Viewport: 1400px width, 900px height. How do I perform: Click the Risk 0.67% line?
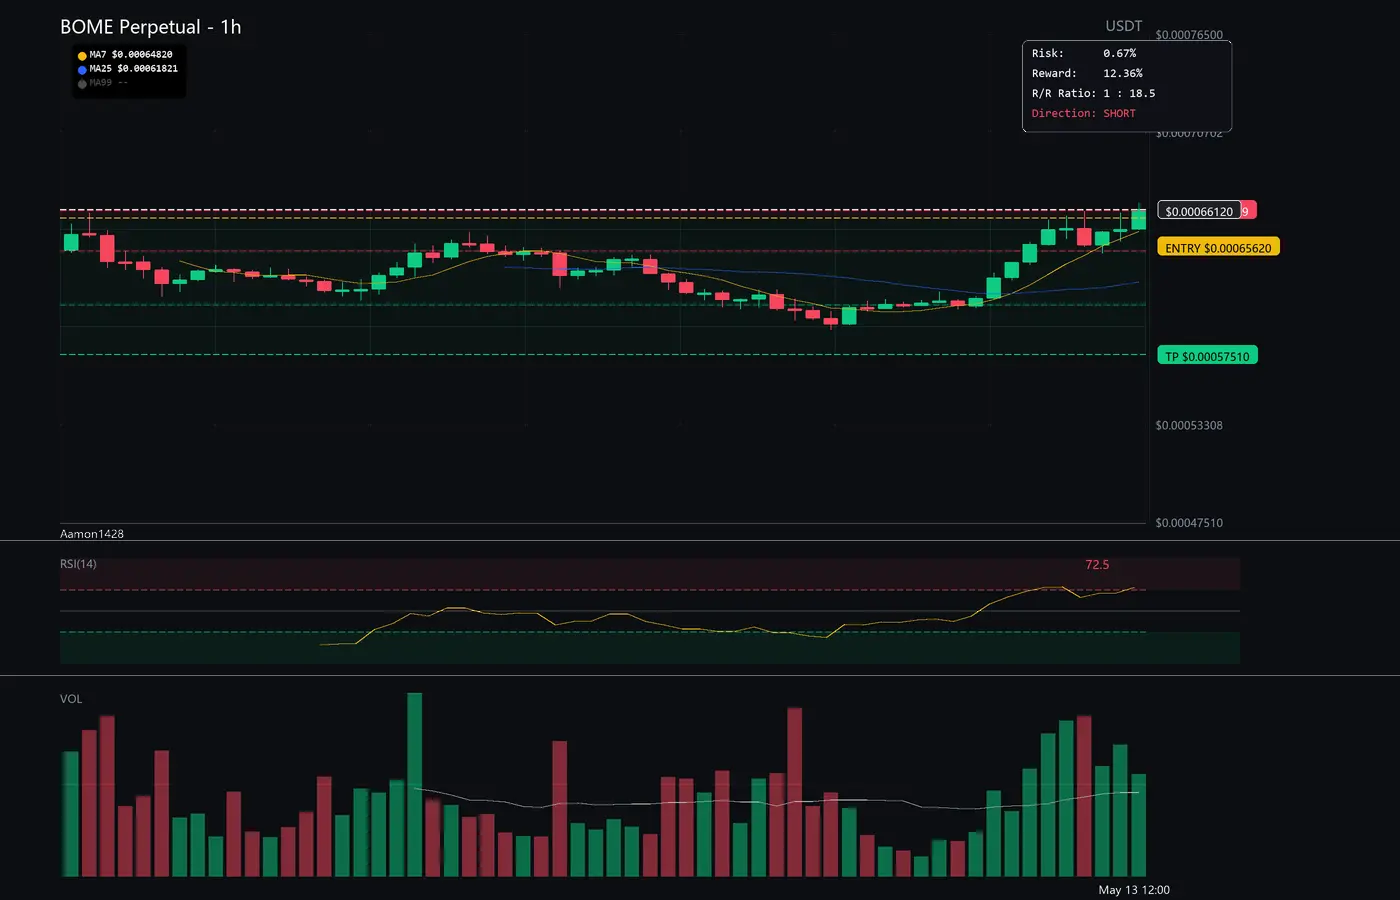coord(1084,53)
